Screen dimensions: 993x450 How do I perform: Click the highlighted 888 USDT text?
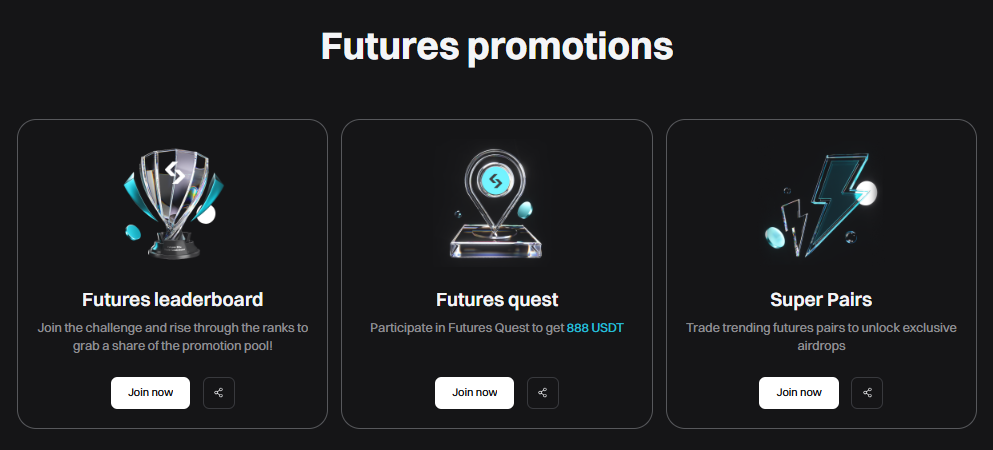[x=595, y=328]
